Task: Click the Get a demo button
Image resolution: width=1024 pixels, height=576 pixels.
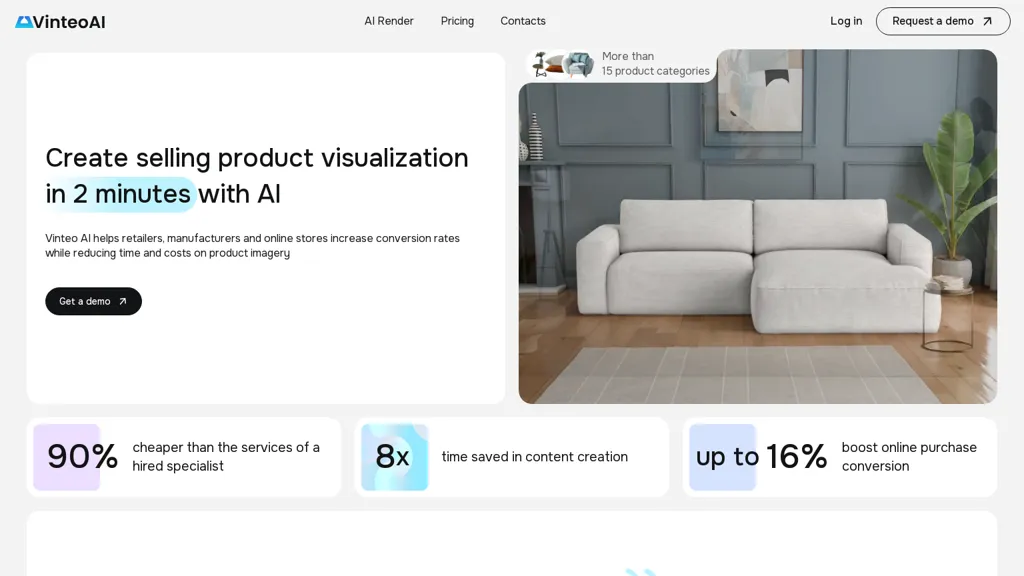Action: 93,301
